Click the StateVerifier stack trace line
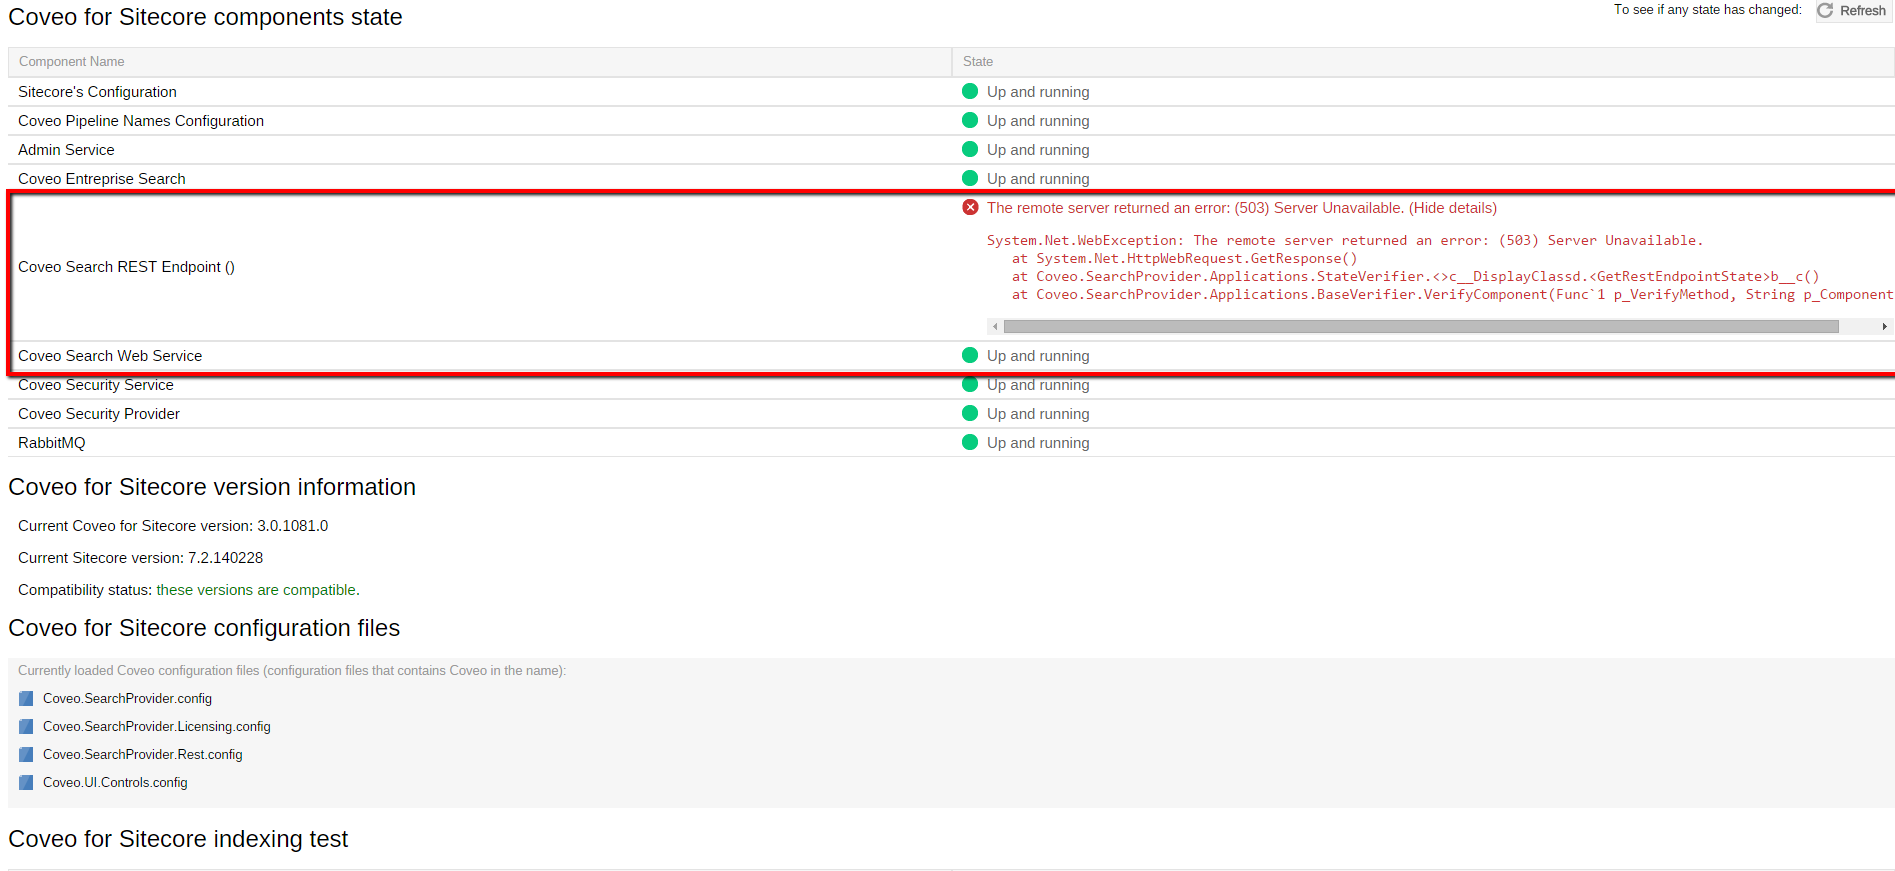Viewport: 1895px width, 871px height. pyautogui.click(x=1416, y=277)
